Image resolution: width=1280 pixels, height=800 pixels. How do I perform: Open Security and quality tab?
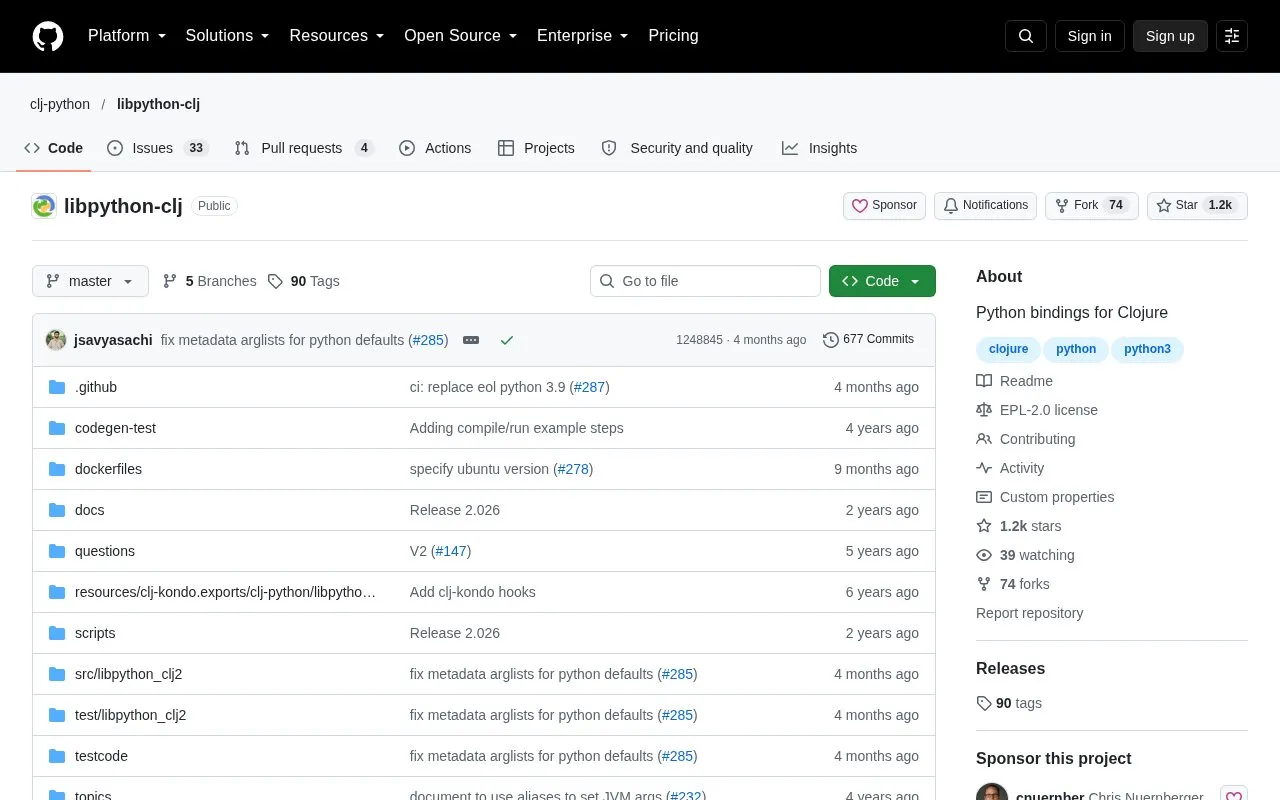pos(677,148)
